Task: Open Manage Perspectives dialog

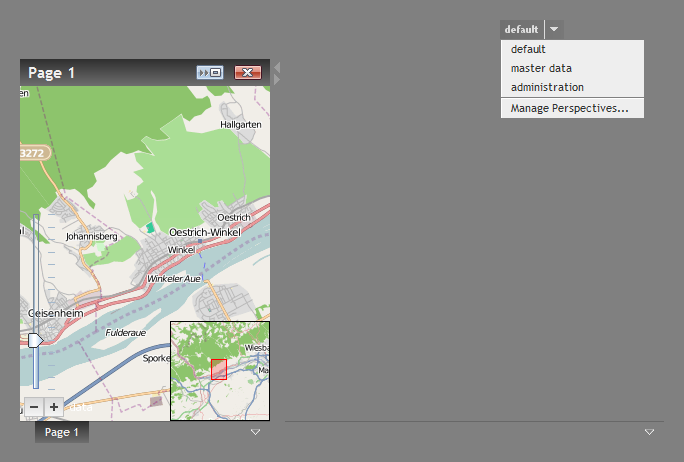Action: [x=569, y=108]
